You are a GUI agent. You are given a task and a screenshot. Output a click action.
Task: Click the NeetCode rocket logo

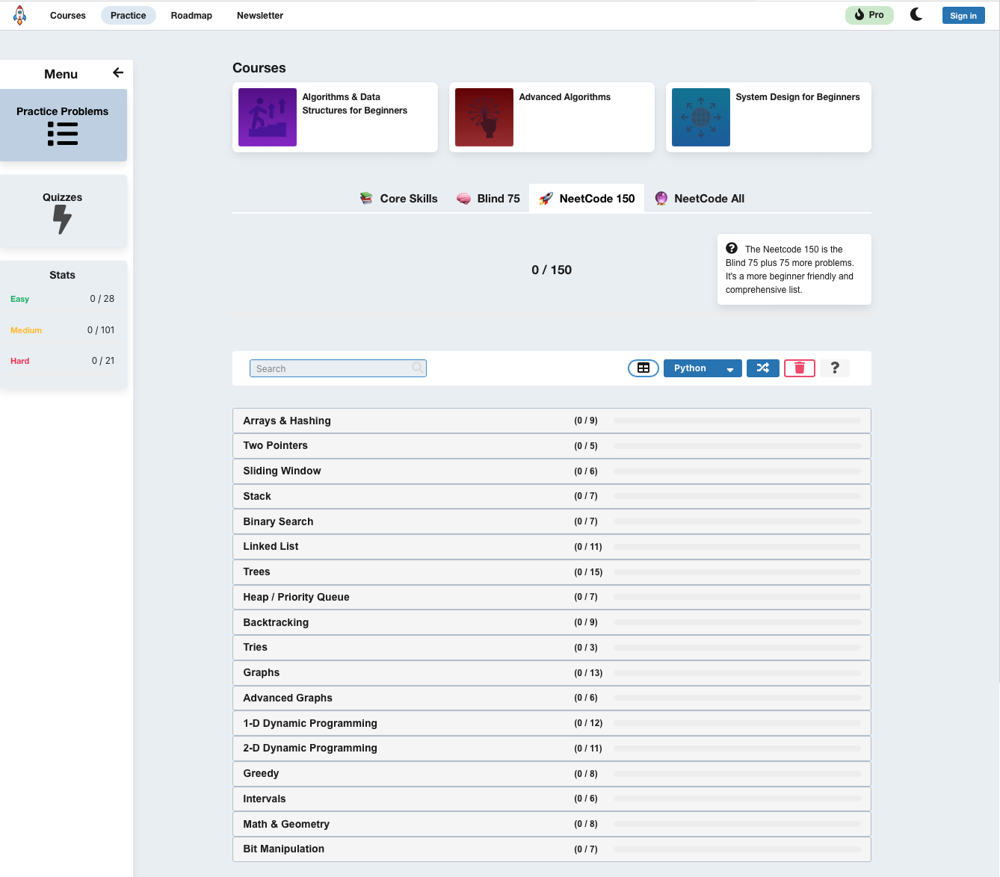coord(19,15)
